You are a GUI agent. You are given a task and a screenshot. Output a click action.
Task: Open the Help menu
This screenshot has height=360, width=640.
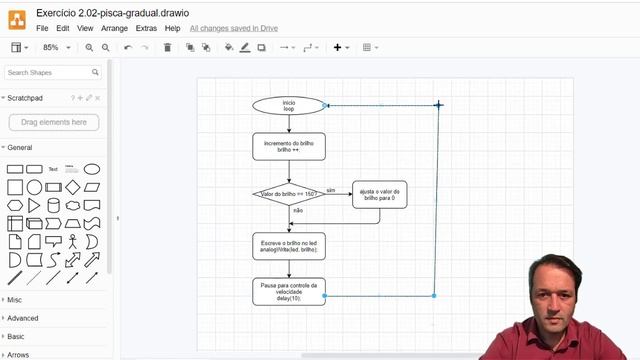tap(172, 28)
